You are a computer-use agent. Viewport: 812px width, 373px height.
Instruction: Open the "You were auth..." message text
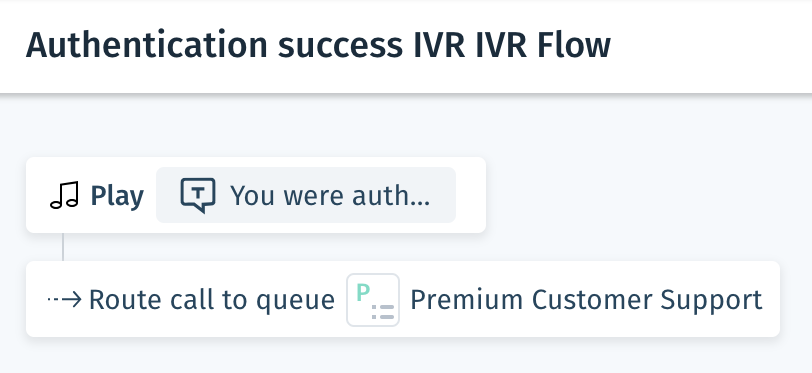click(x=330, y=196)
